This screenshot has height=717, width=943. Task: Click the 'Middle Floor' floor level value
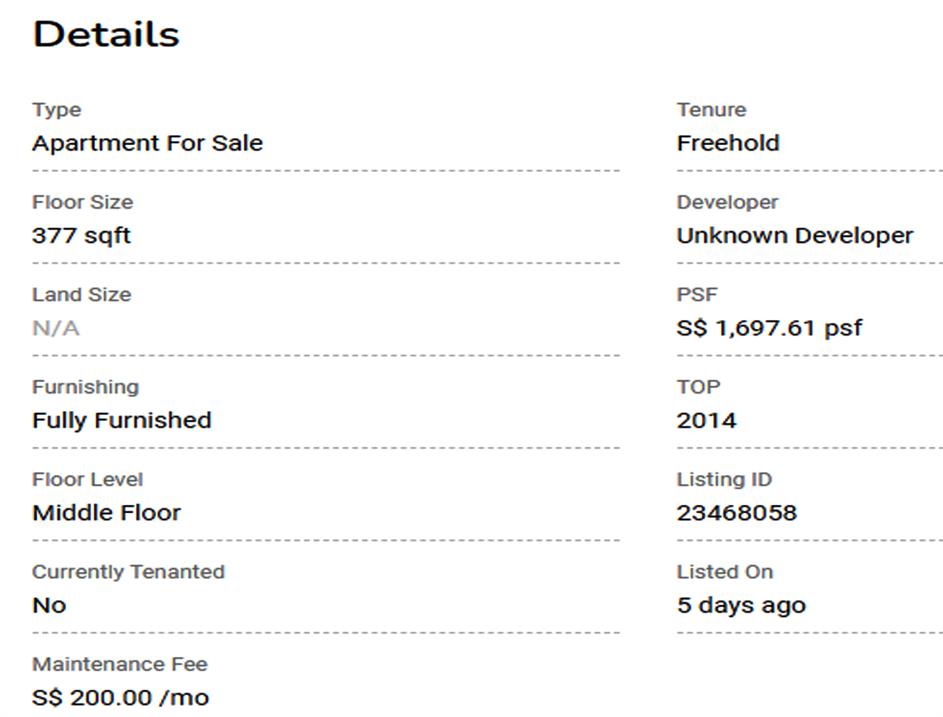point(106,513)
